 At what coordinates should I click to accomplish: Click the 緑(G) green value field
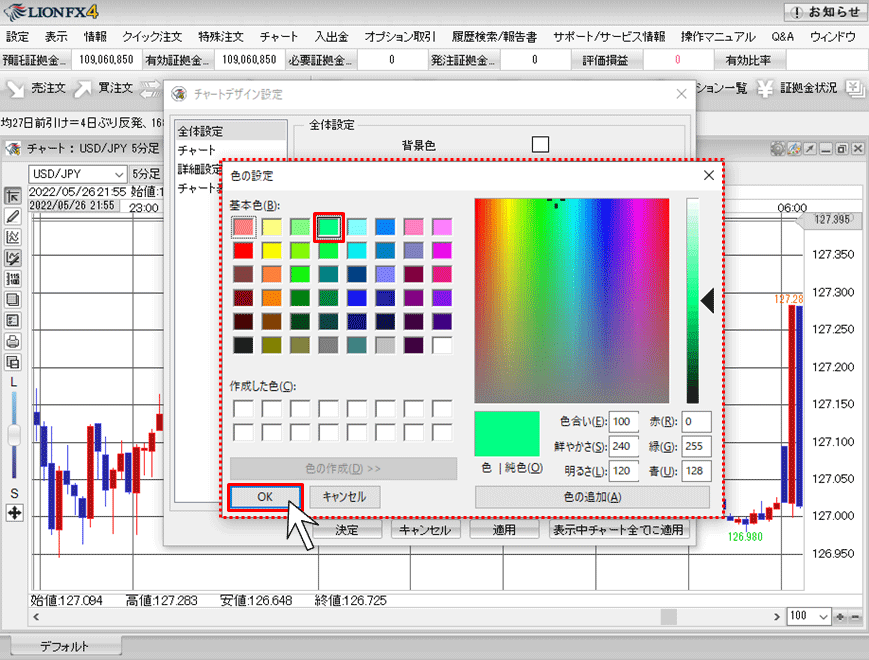696,446
